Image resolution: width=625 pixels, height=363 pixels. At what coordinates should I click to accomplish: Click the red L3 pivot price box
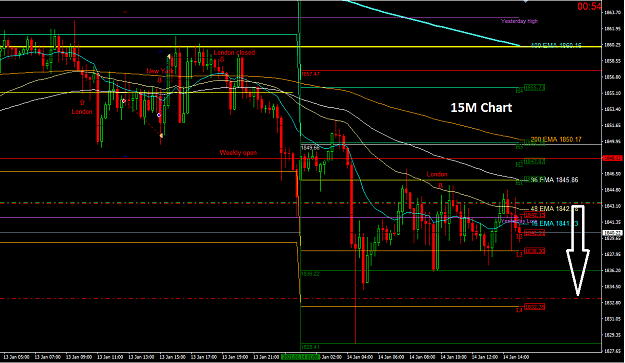534,251
